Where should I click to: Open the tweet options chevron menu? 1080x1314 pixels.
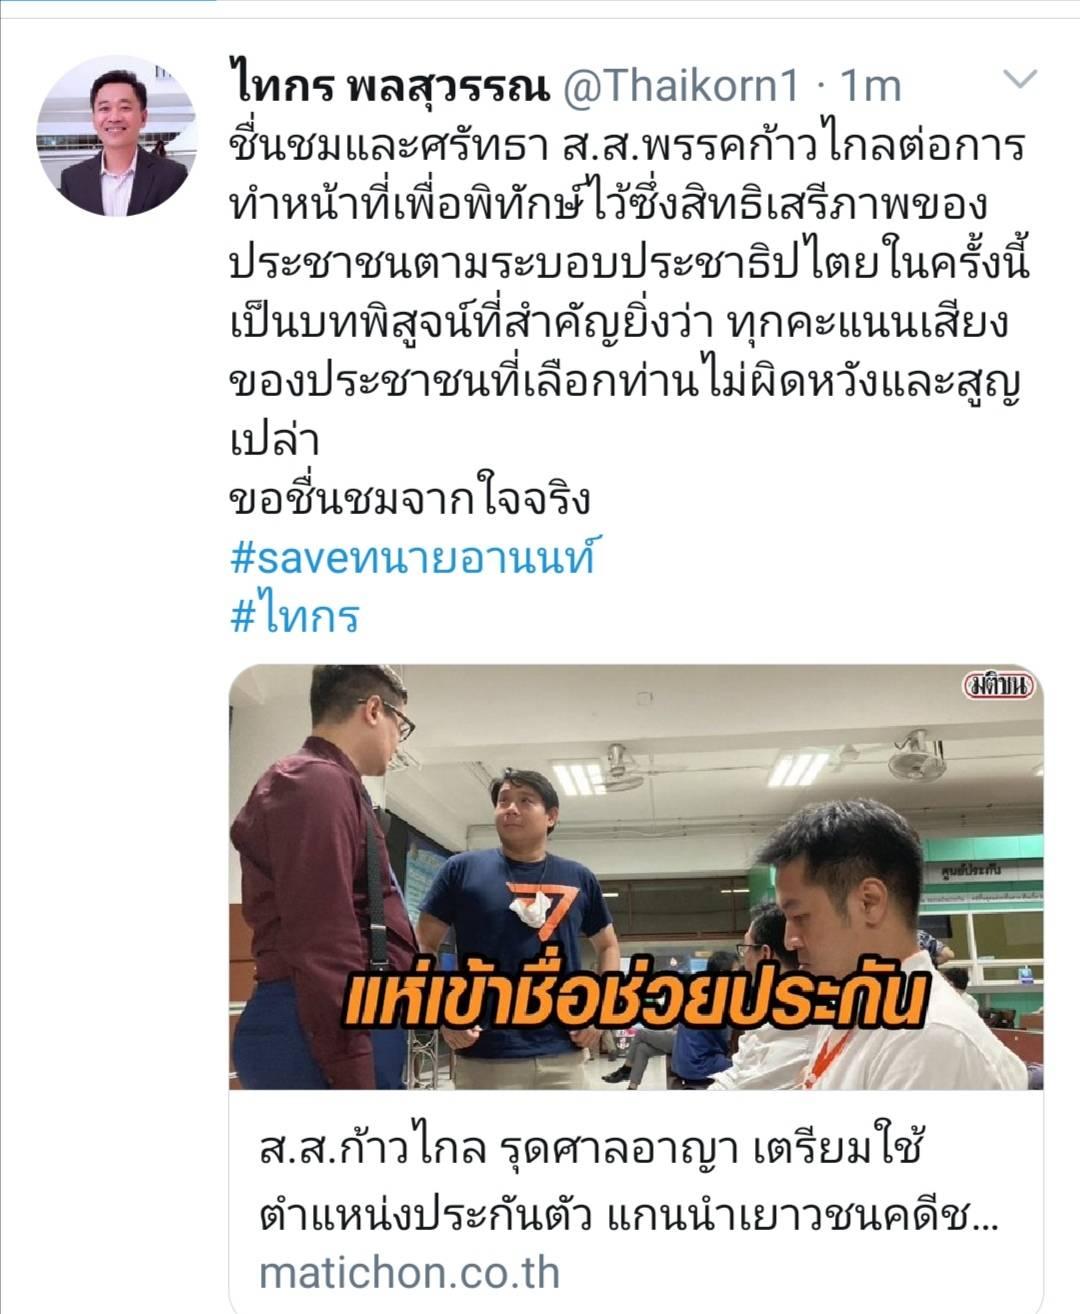pos(1019,81)
